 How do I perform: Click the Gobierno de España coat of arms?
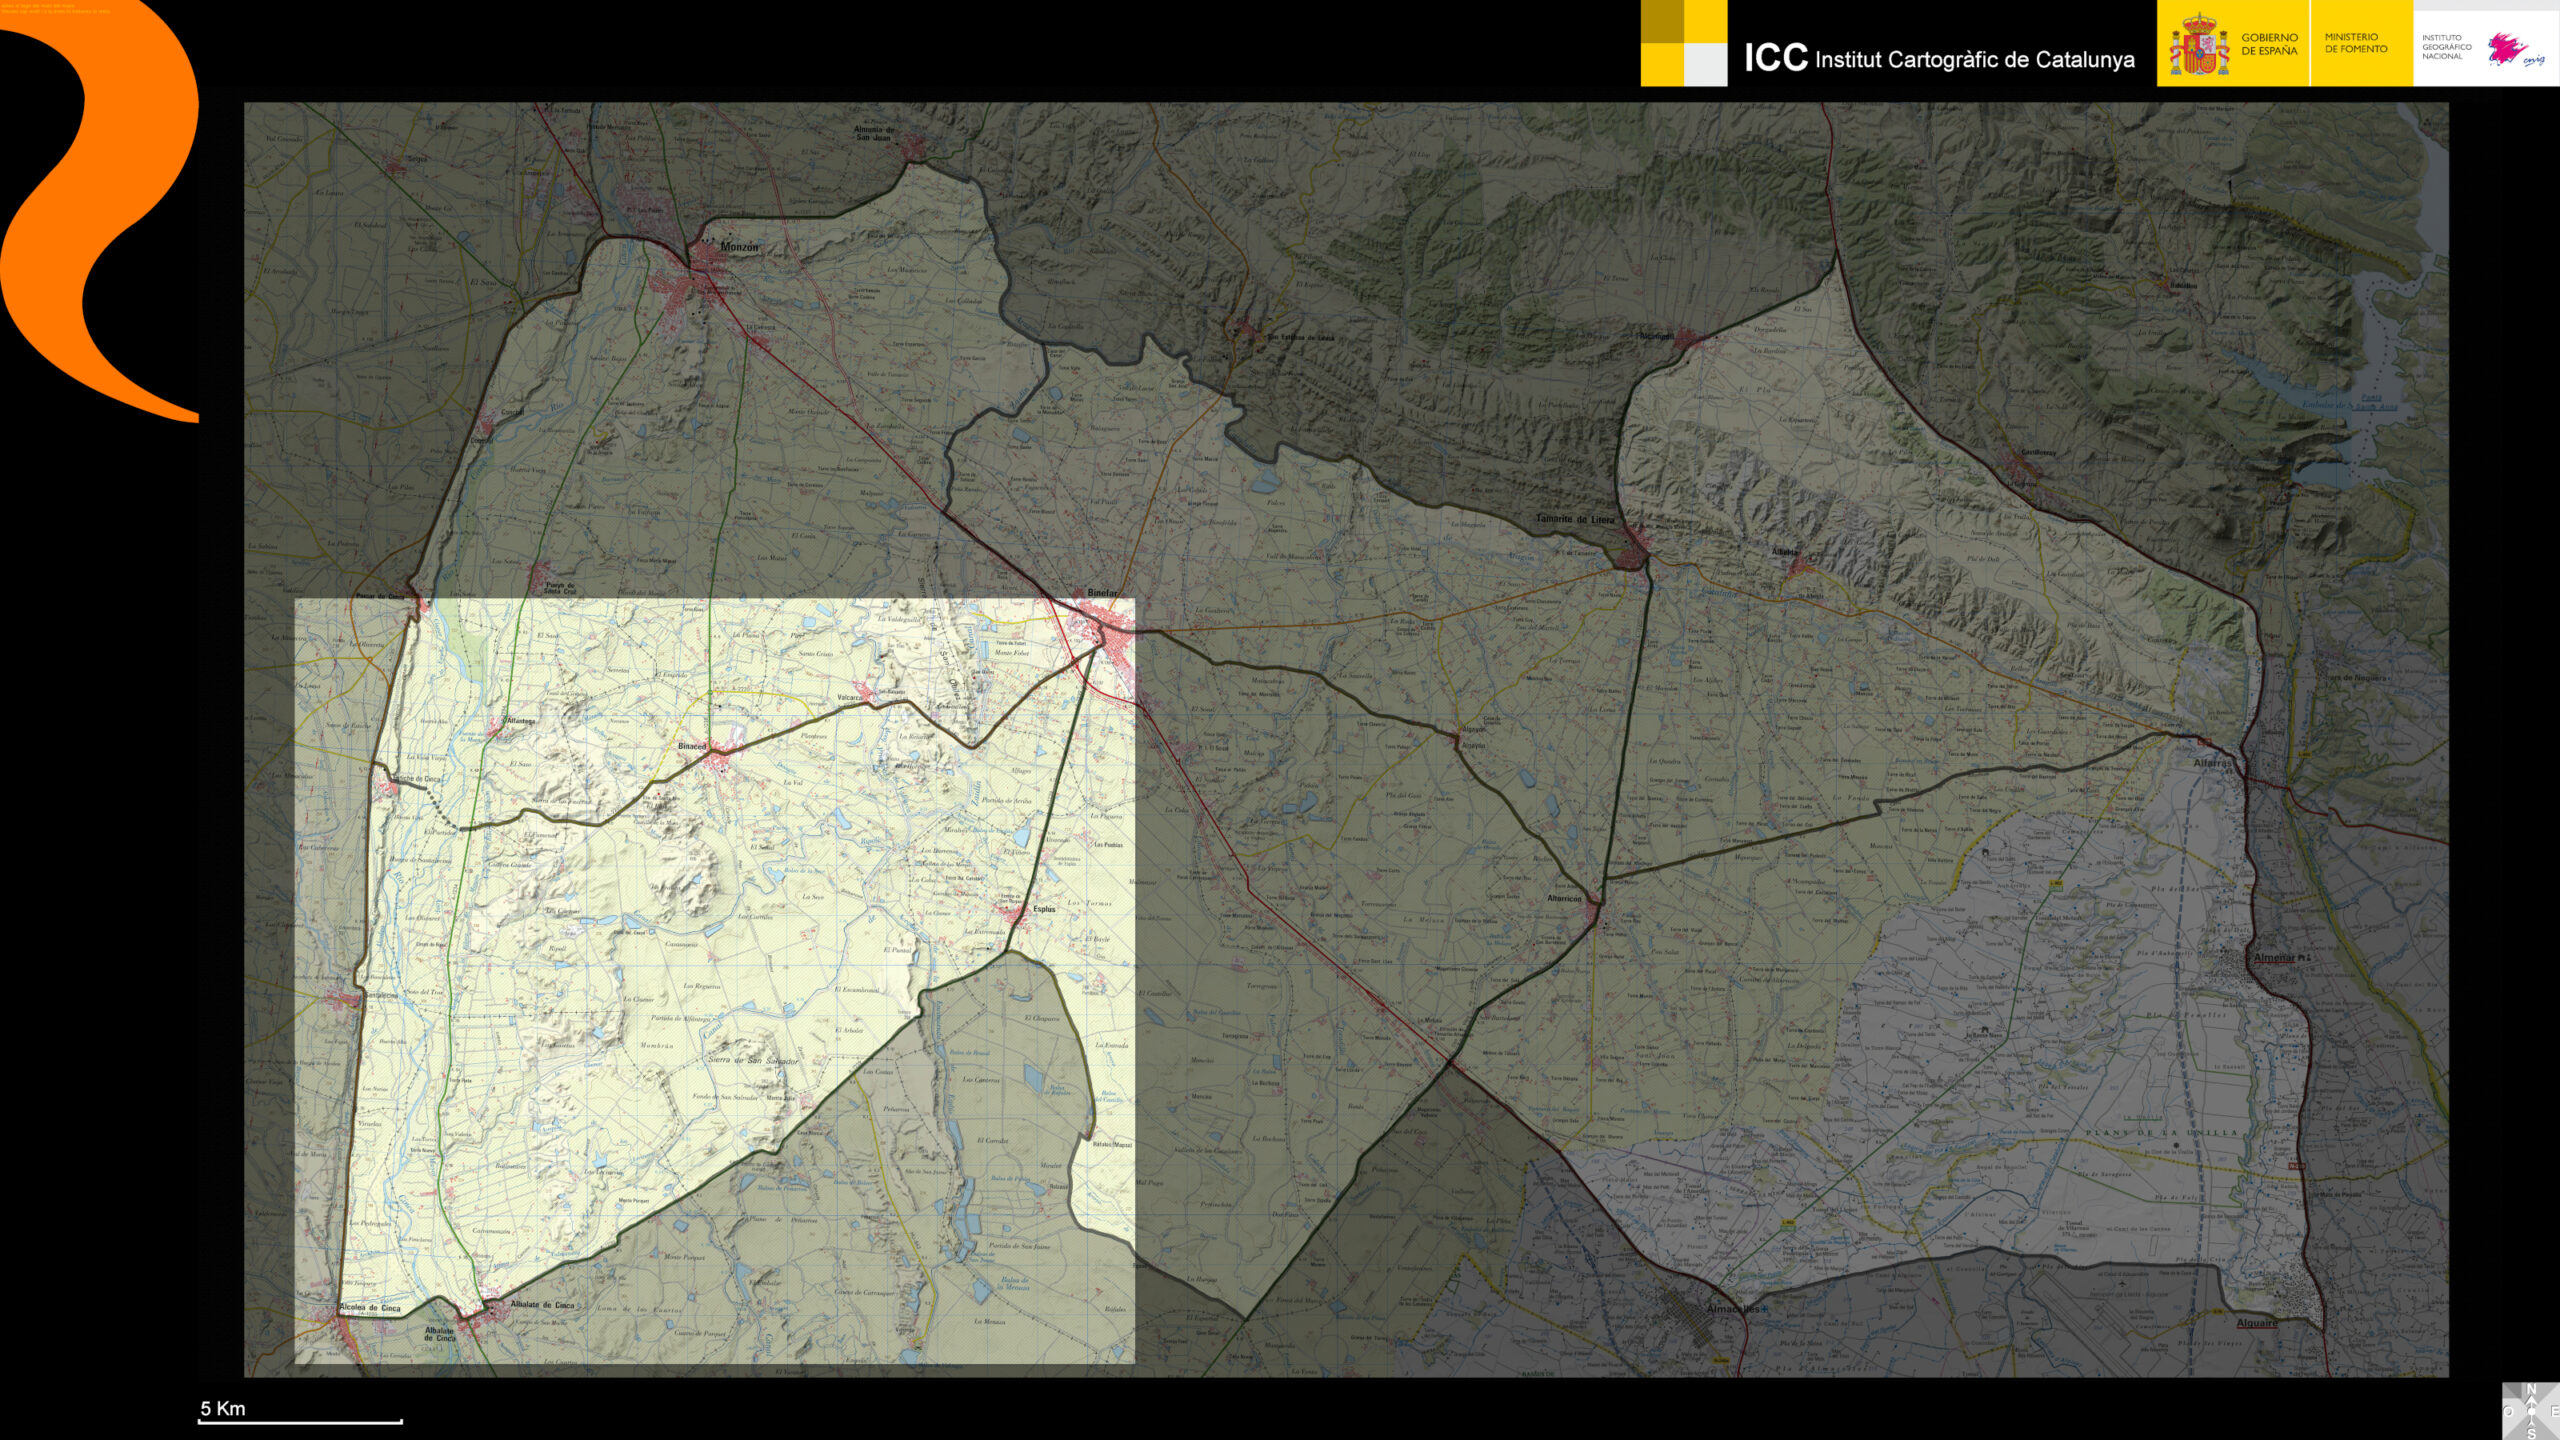coord(2198,45)
